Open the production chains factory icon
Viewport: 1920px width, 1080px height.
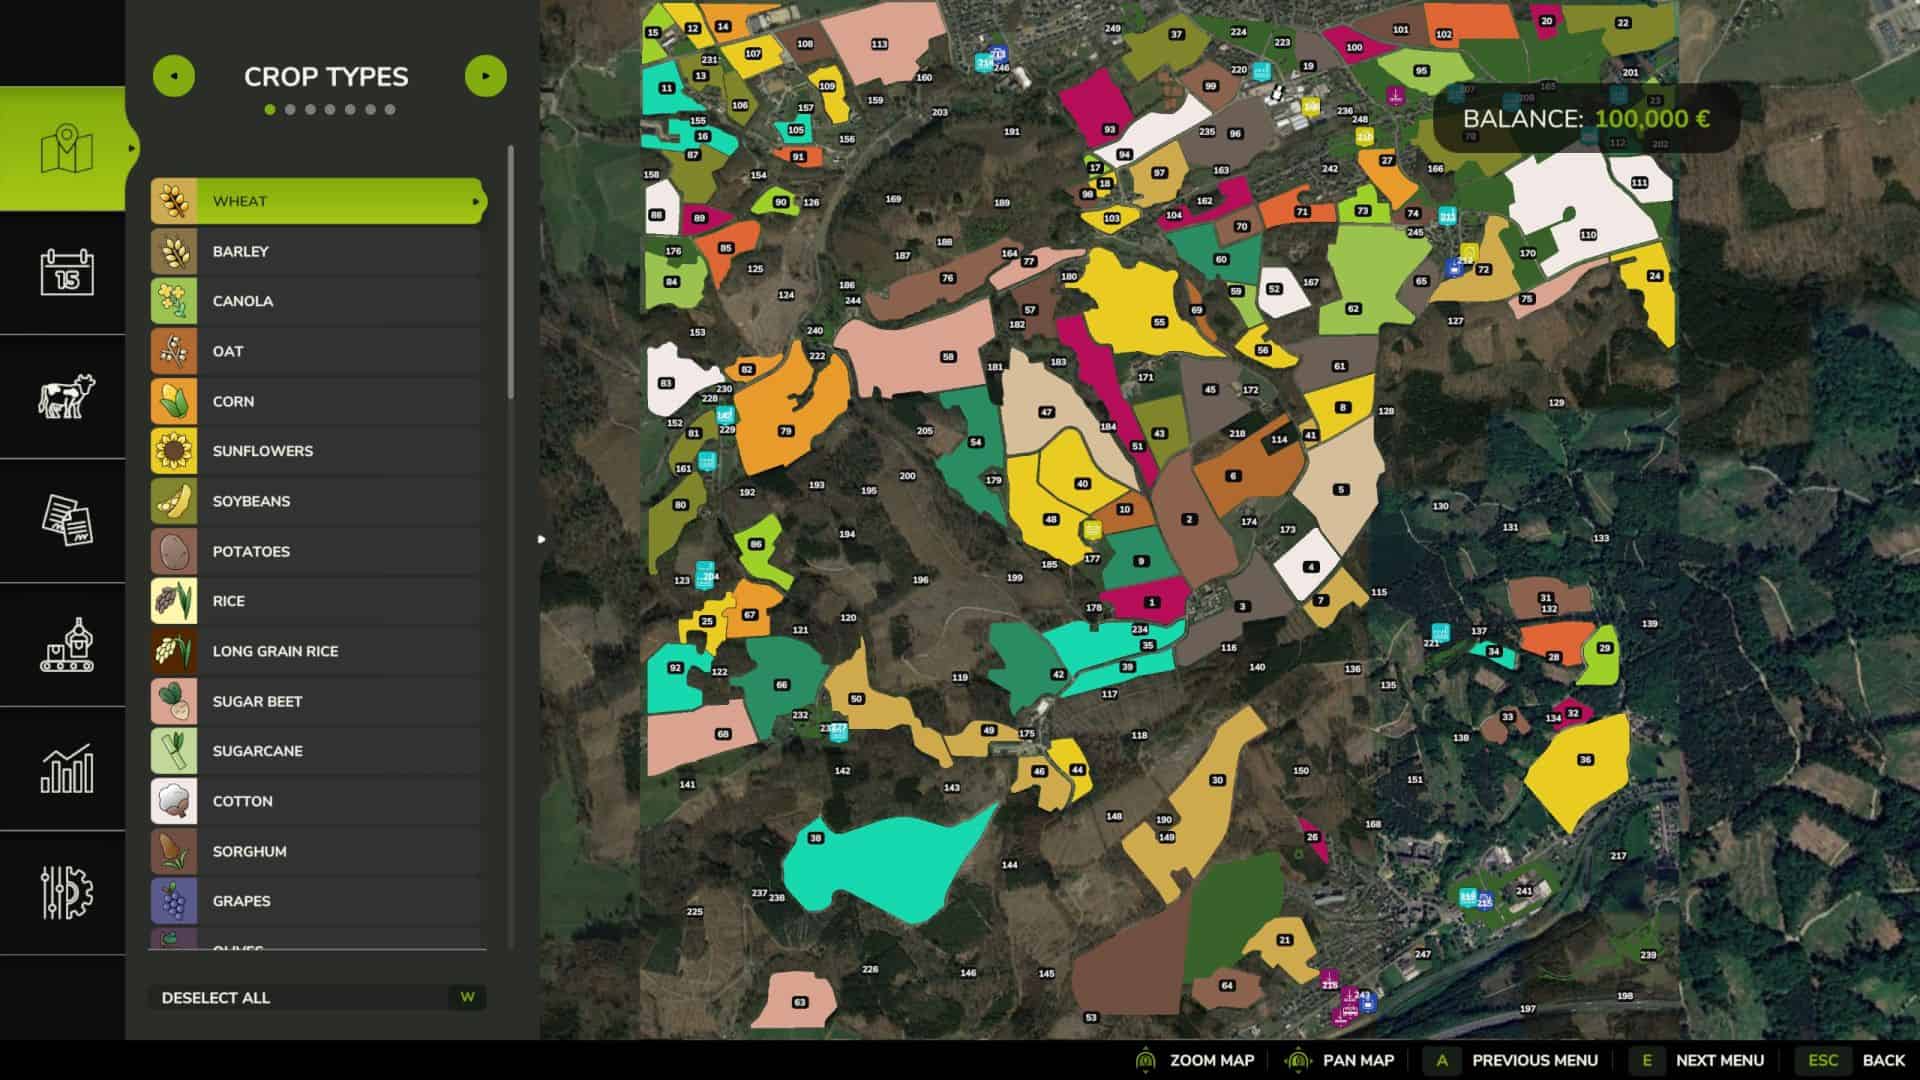click(66, 645)
